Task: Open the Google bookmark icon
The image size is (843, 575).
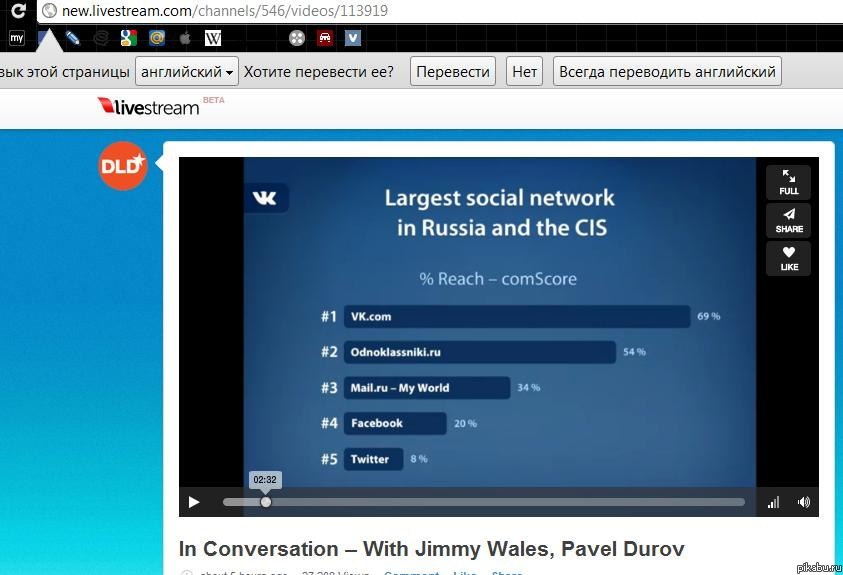Action: pos(128,38)
